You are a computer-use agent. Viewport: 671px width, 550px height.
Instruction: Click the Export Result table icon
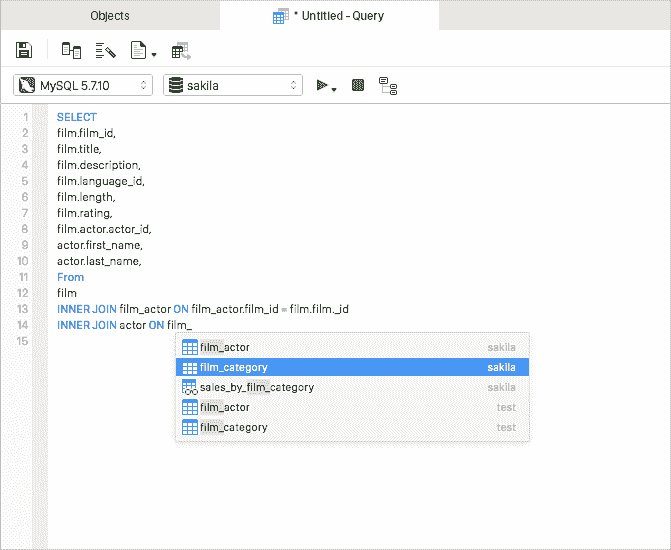[181, 51]
